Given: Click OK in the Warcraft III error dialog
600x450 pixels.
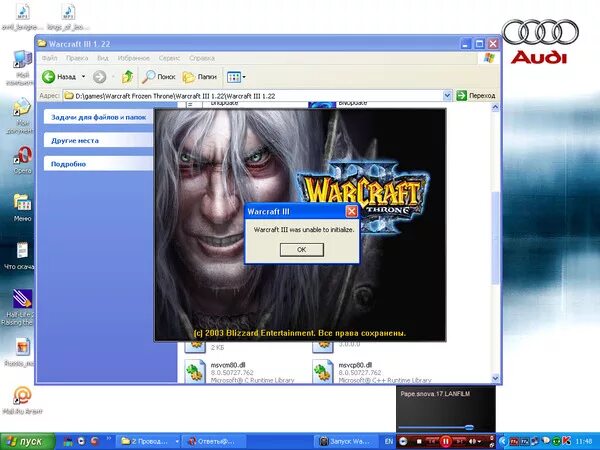Looking at the screenshot, I should coord(302,249).
